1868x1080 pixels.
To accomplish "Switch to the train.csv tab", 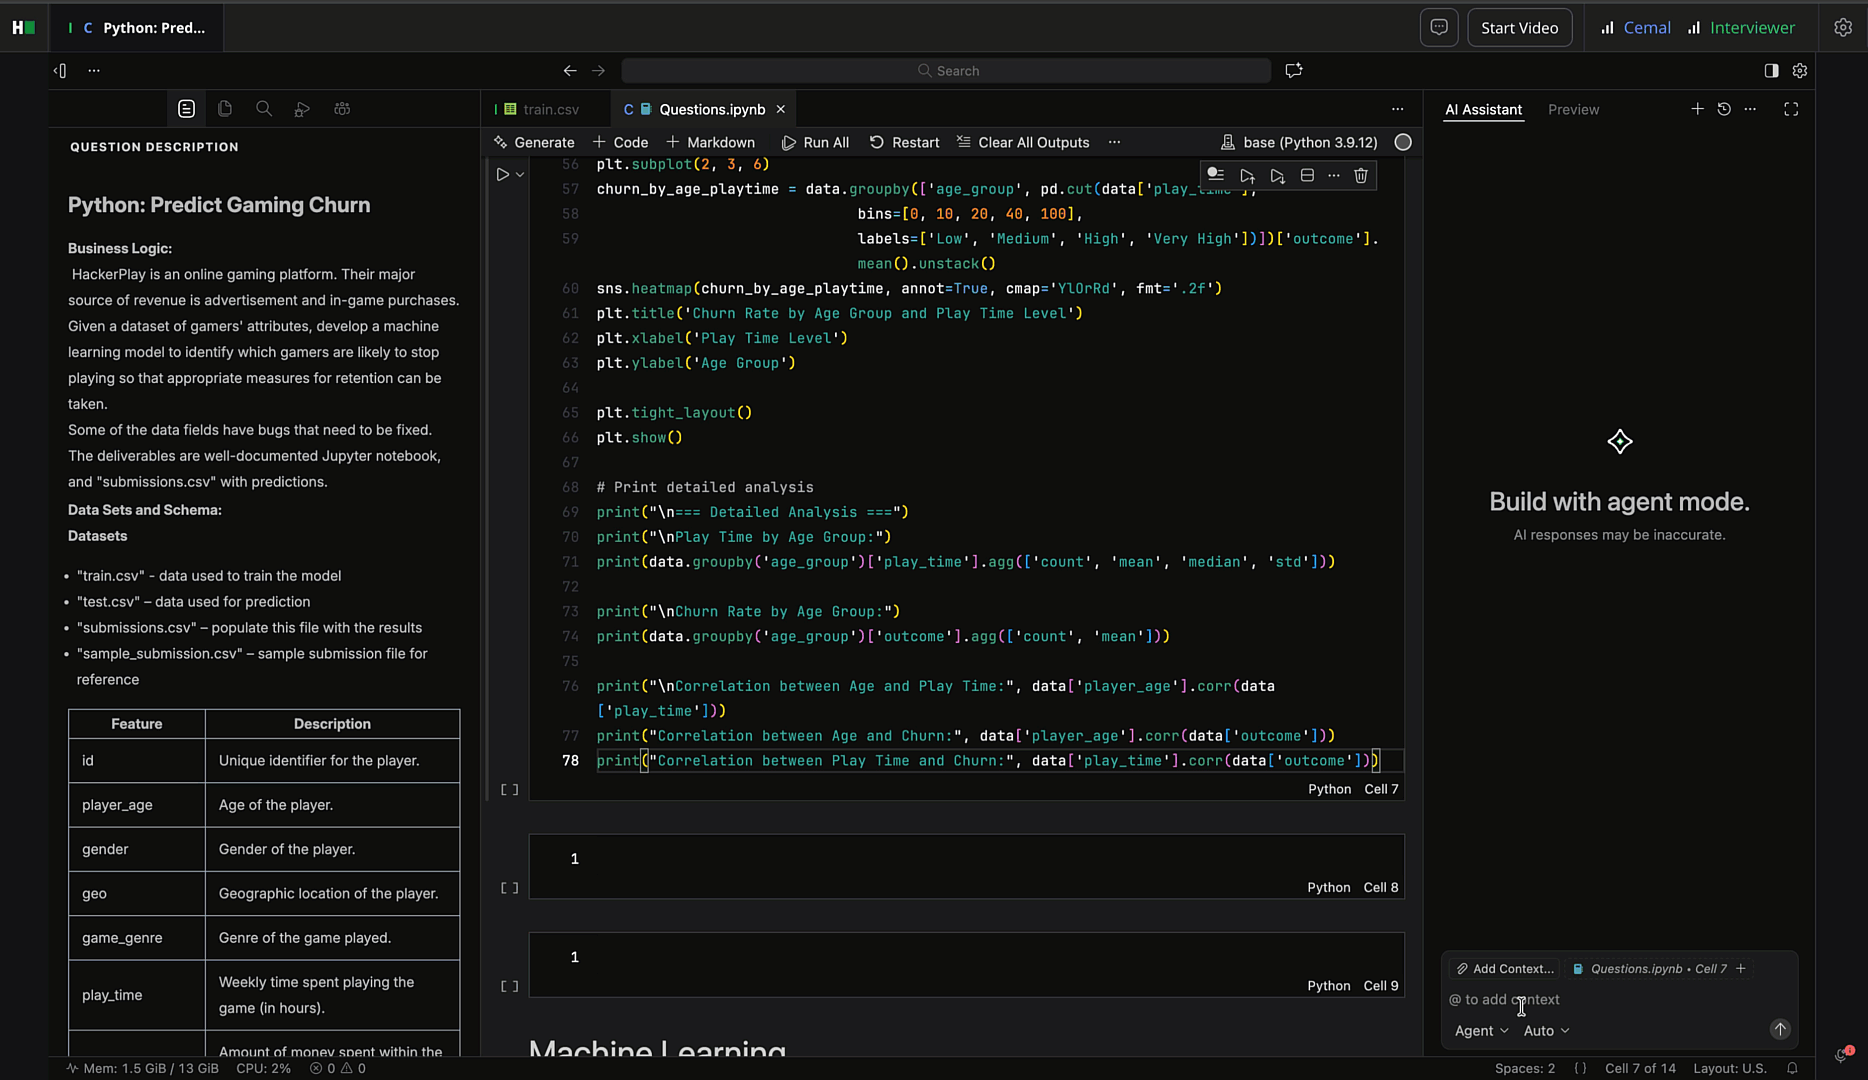I will pos(548,109).
